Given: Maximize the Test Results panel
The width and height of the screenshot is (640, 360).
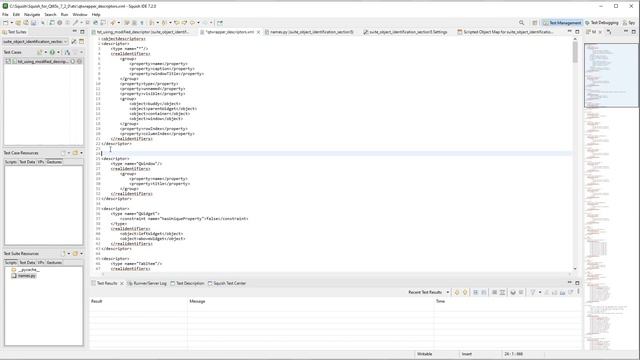Looking at the screenshot, I should (x=577, y=283).
